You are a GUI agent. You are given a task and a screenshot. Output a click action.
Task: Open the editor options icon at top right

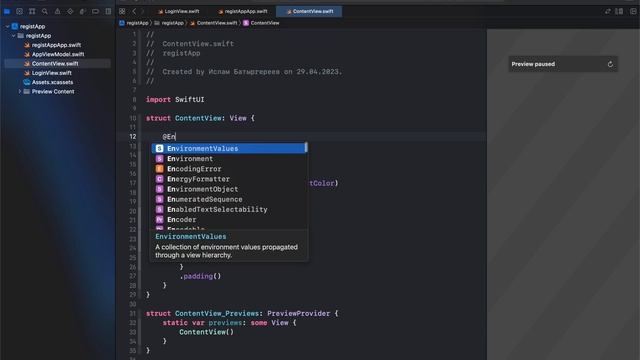pyautogui.click(x=619, y=11)
